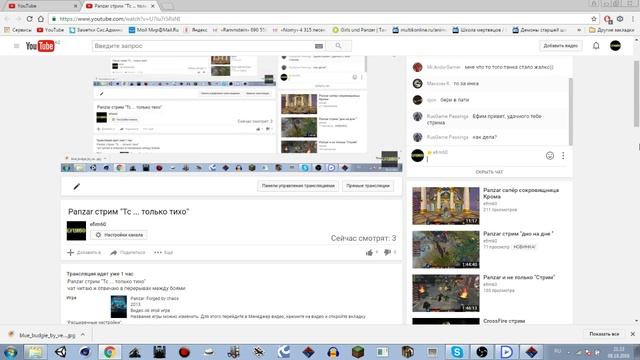Open the 'Другие закладки' bookmarks folder
640x360 pixels.
[611, 30]
